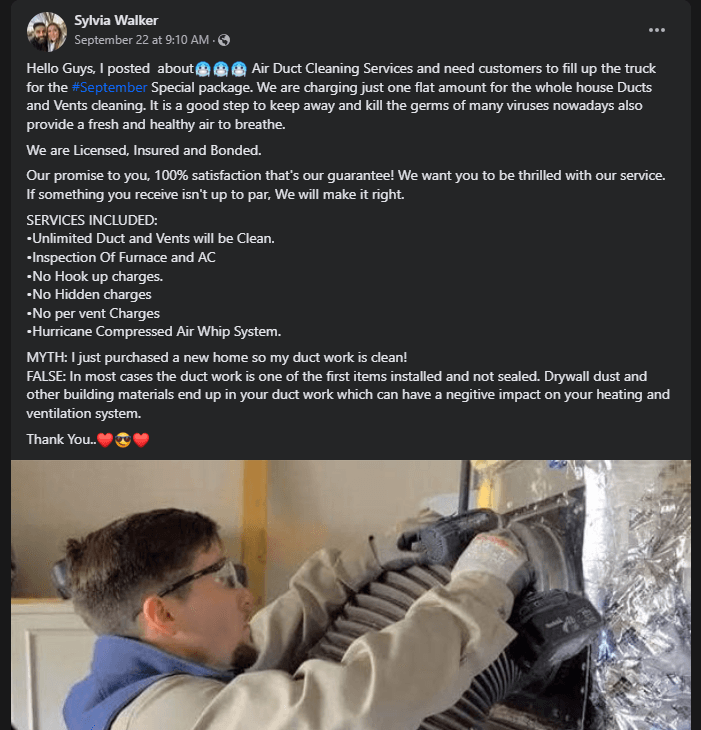Click "We are Licensed, Insured and Bonded." line
Screen dimensions: 701x730
coord(144,150)
